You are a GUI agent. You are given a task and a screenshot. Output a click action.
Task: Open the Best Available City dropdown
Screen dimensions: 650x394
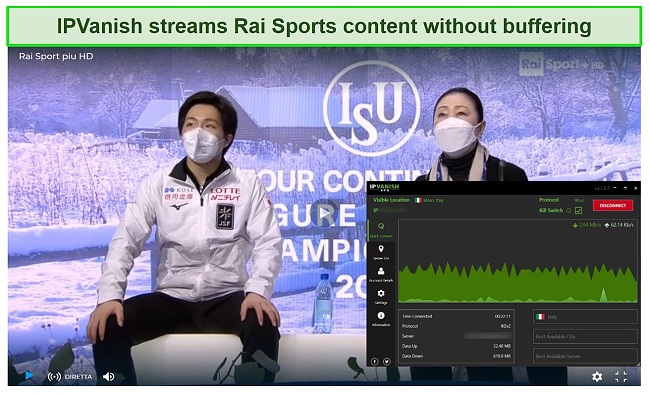[585, 336]
